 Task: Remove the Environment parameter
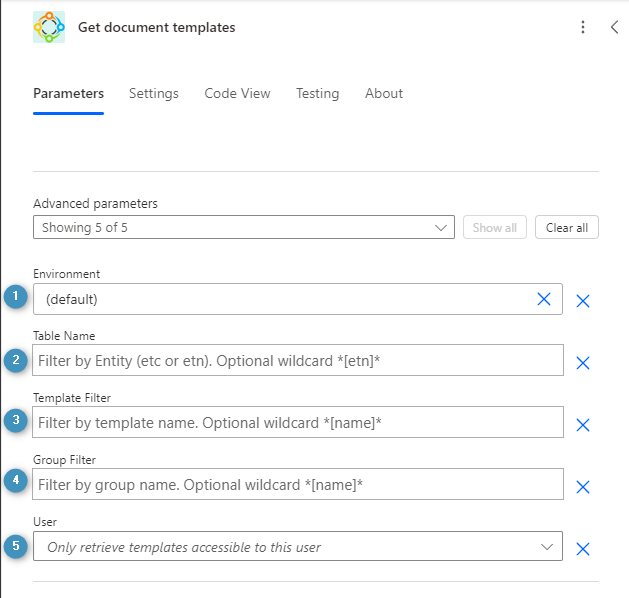582,301
